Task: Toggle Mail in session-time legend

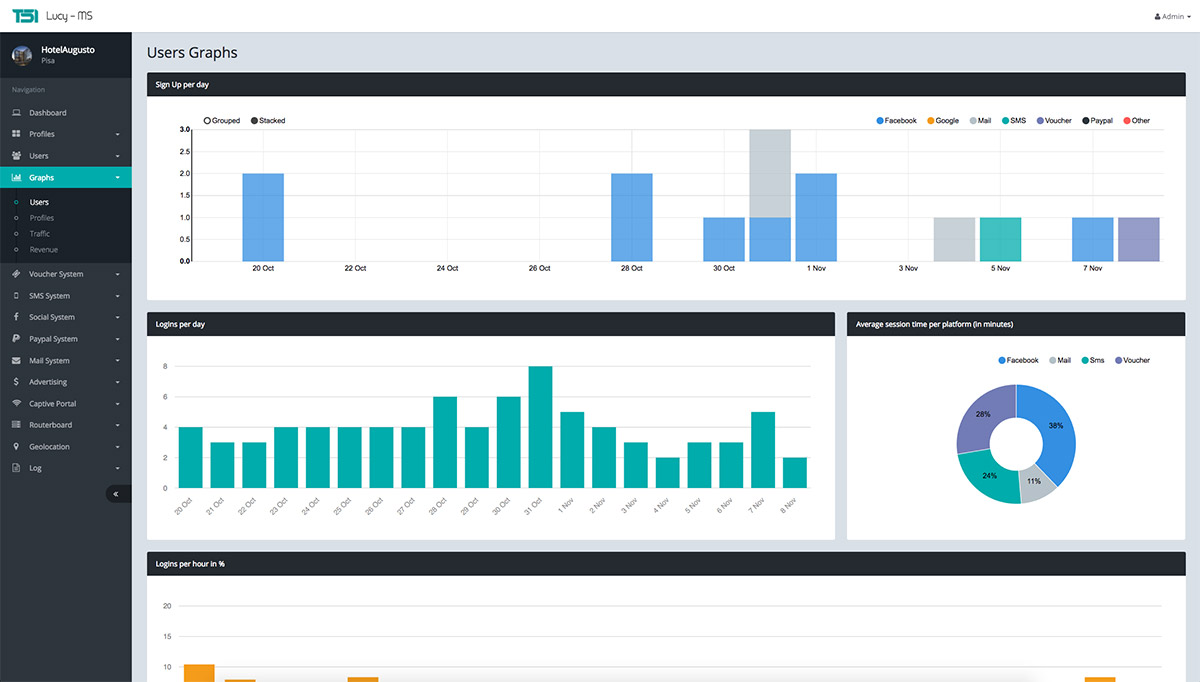Action: pos(1059,360)
